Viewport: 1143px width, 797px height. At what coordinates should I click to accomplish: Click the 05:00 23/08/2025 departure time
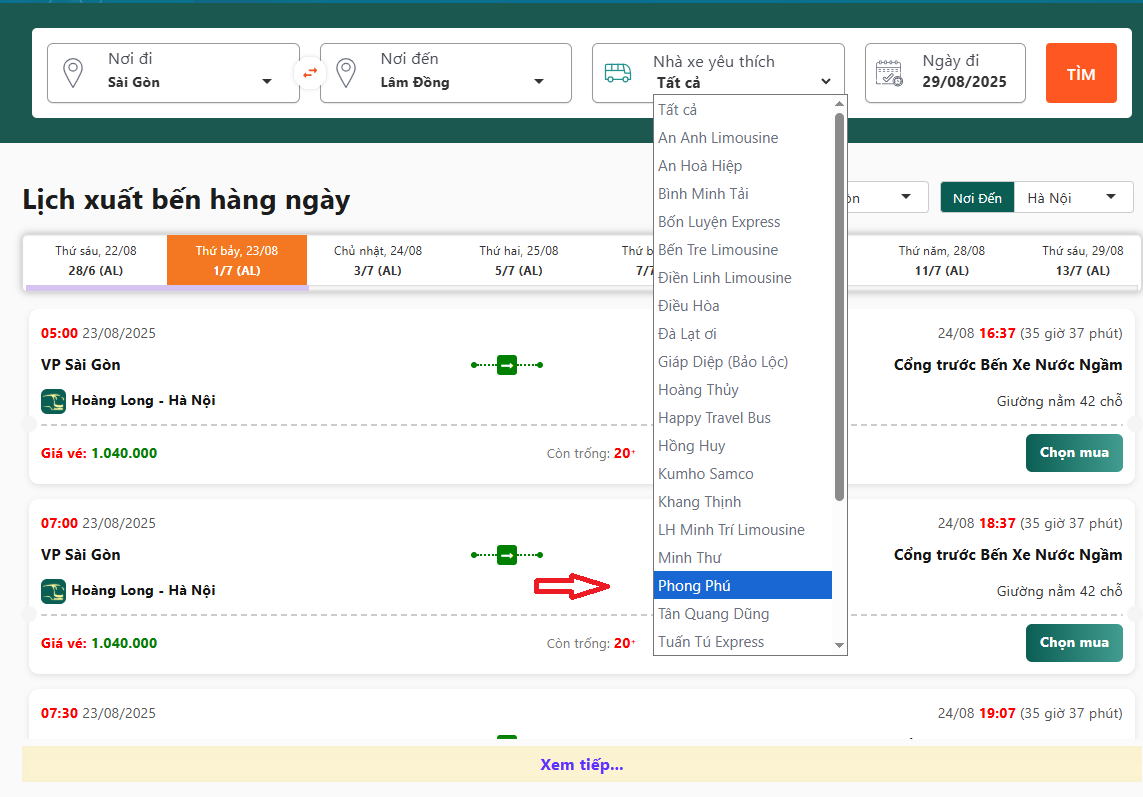coord(98,333)
